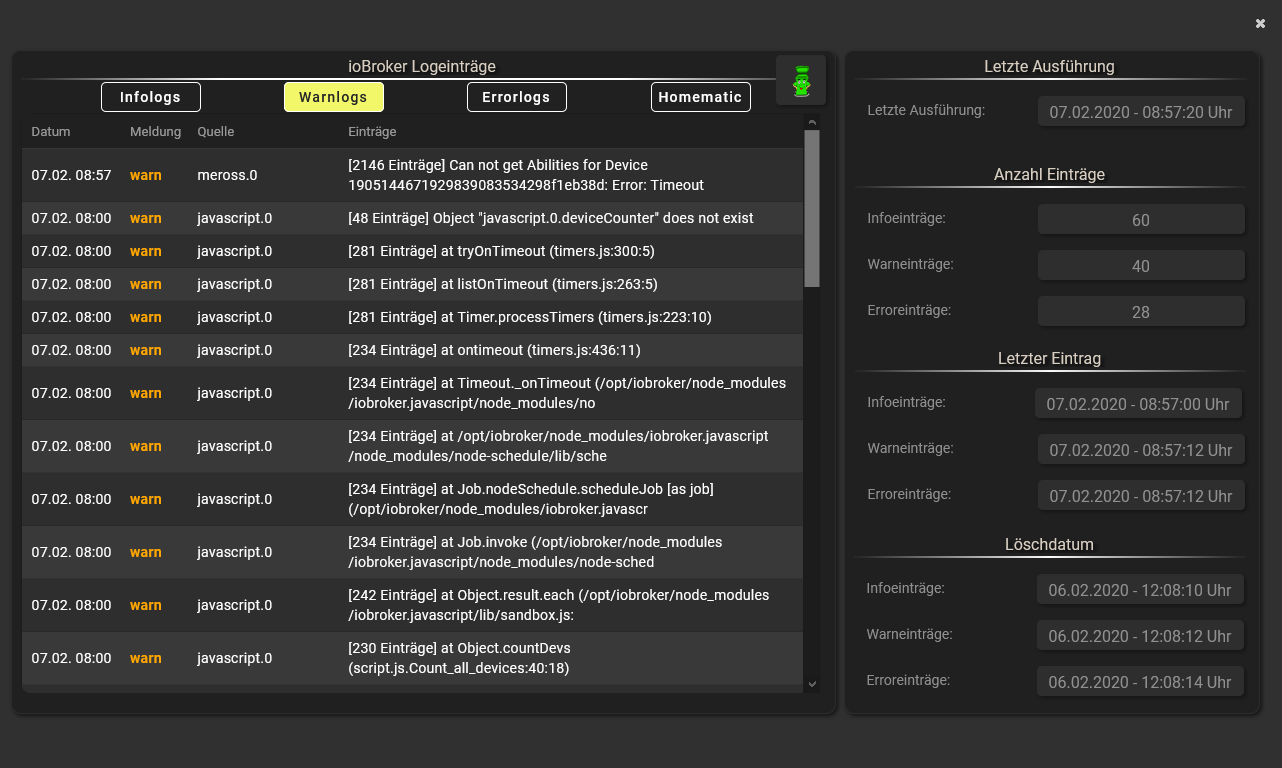The width and height of the screenshot is (1282, 768).
Task: Click the scrollbar up arrow
Action: [x=812, y=122]
